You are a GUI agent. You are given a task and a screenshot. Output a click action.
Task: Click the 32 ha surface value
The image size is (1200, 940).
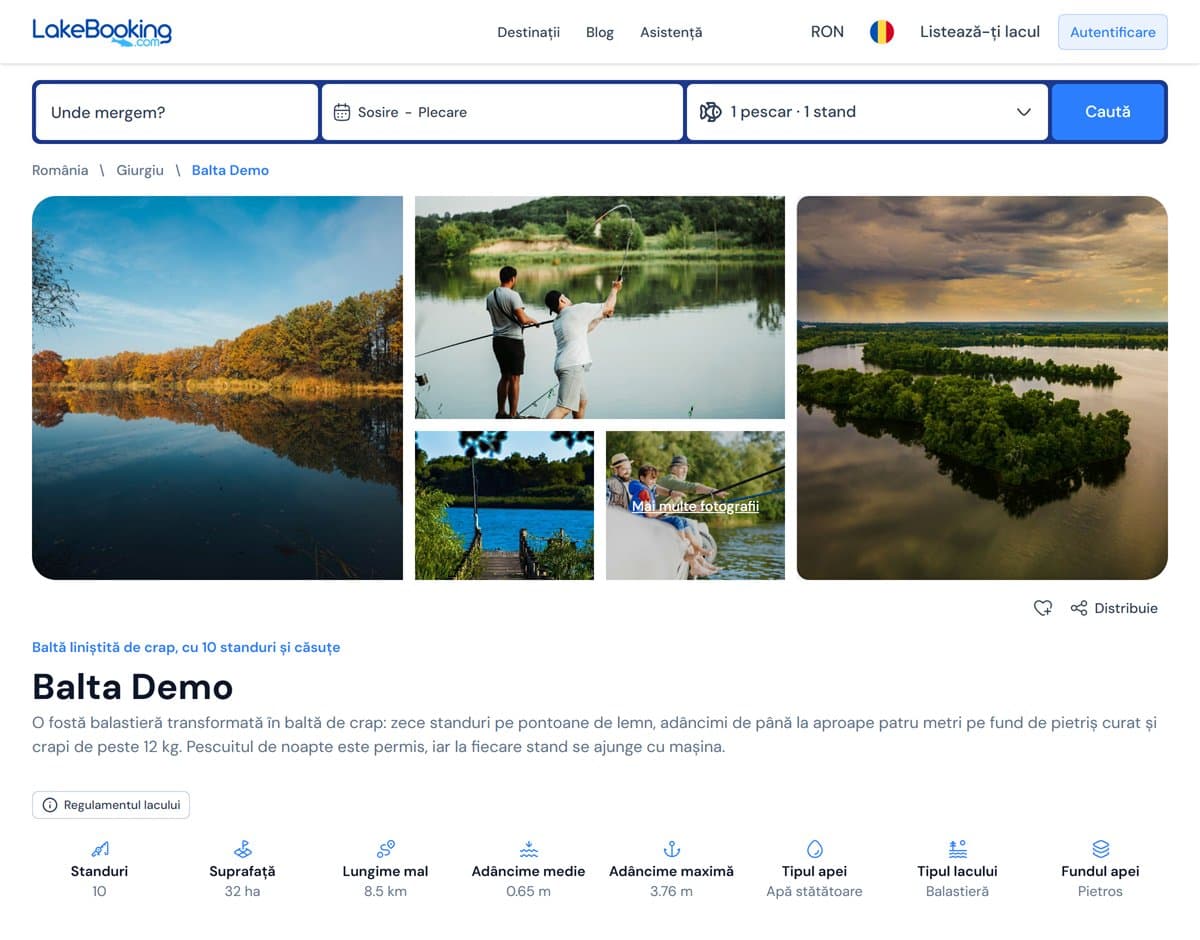pyautogui.click(x=242, y=891)
